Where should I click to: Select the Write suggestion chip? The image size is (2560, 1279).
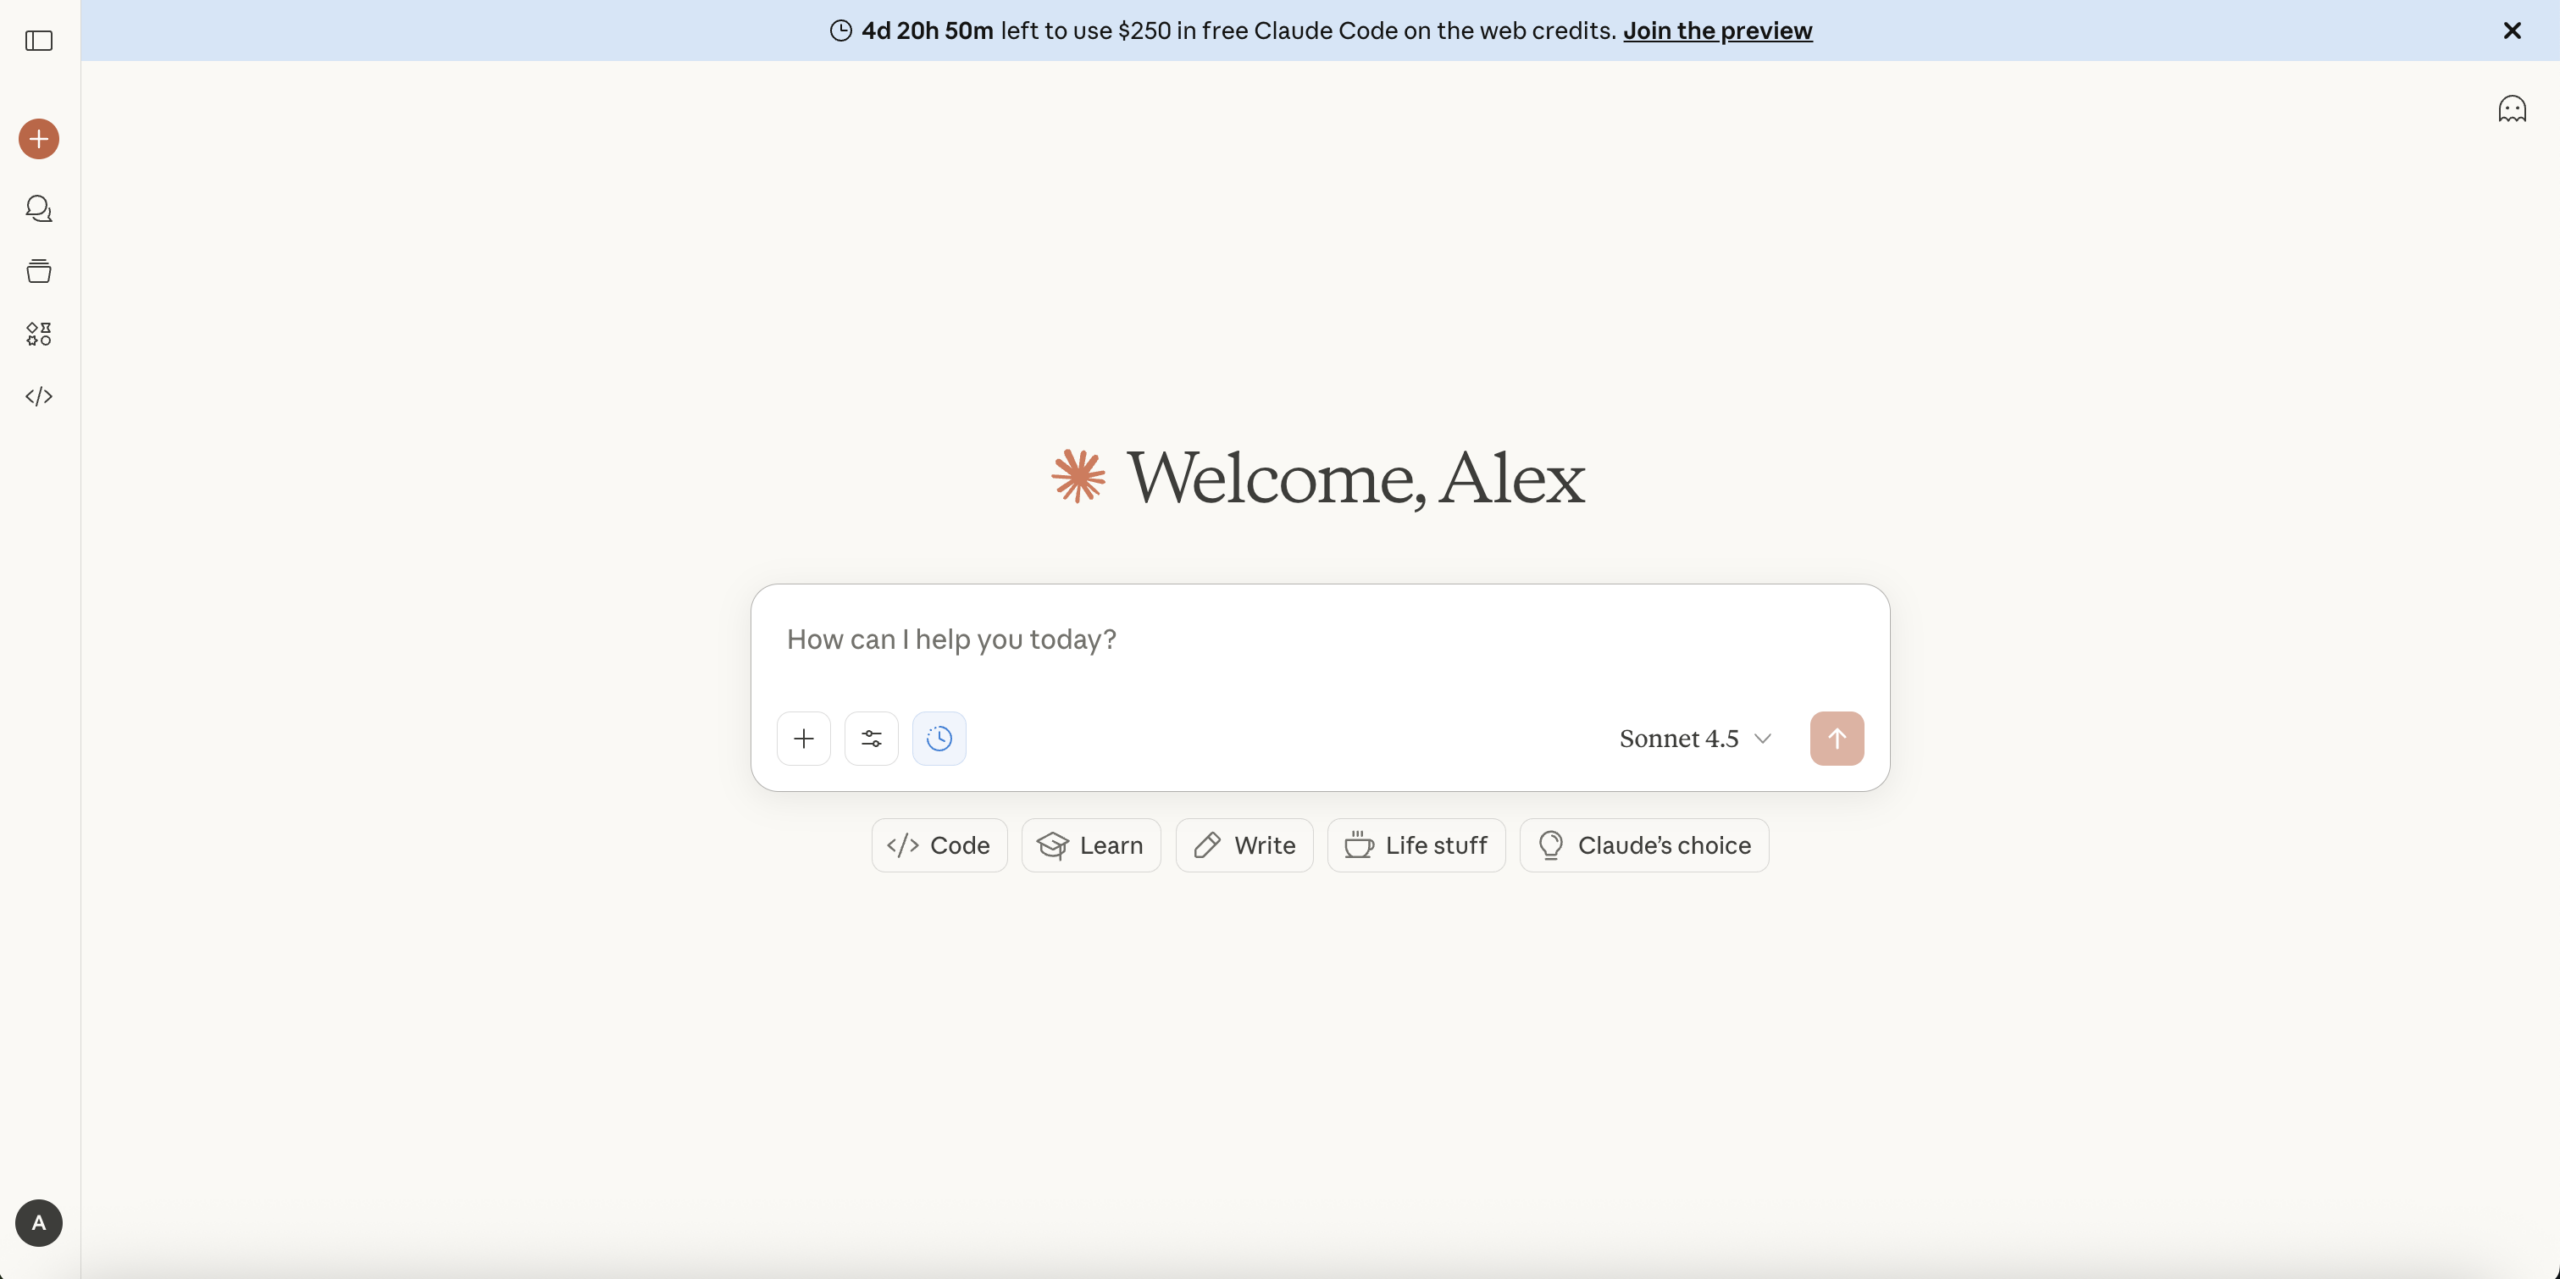pos(1245,846)
